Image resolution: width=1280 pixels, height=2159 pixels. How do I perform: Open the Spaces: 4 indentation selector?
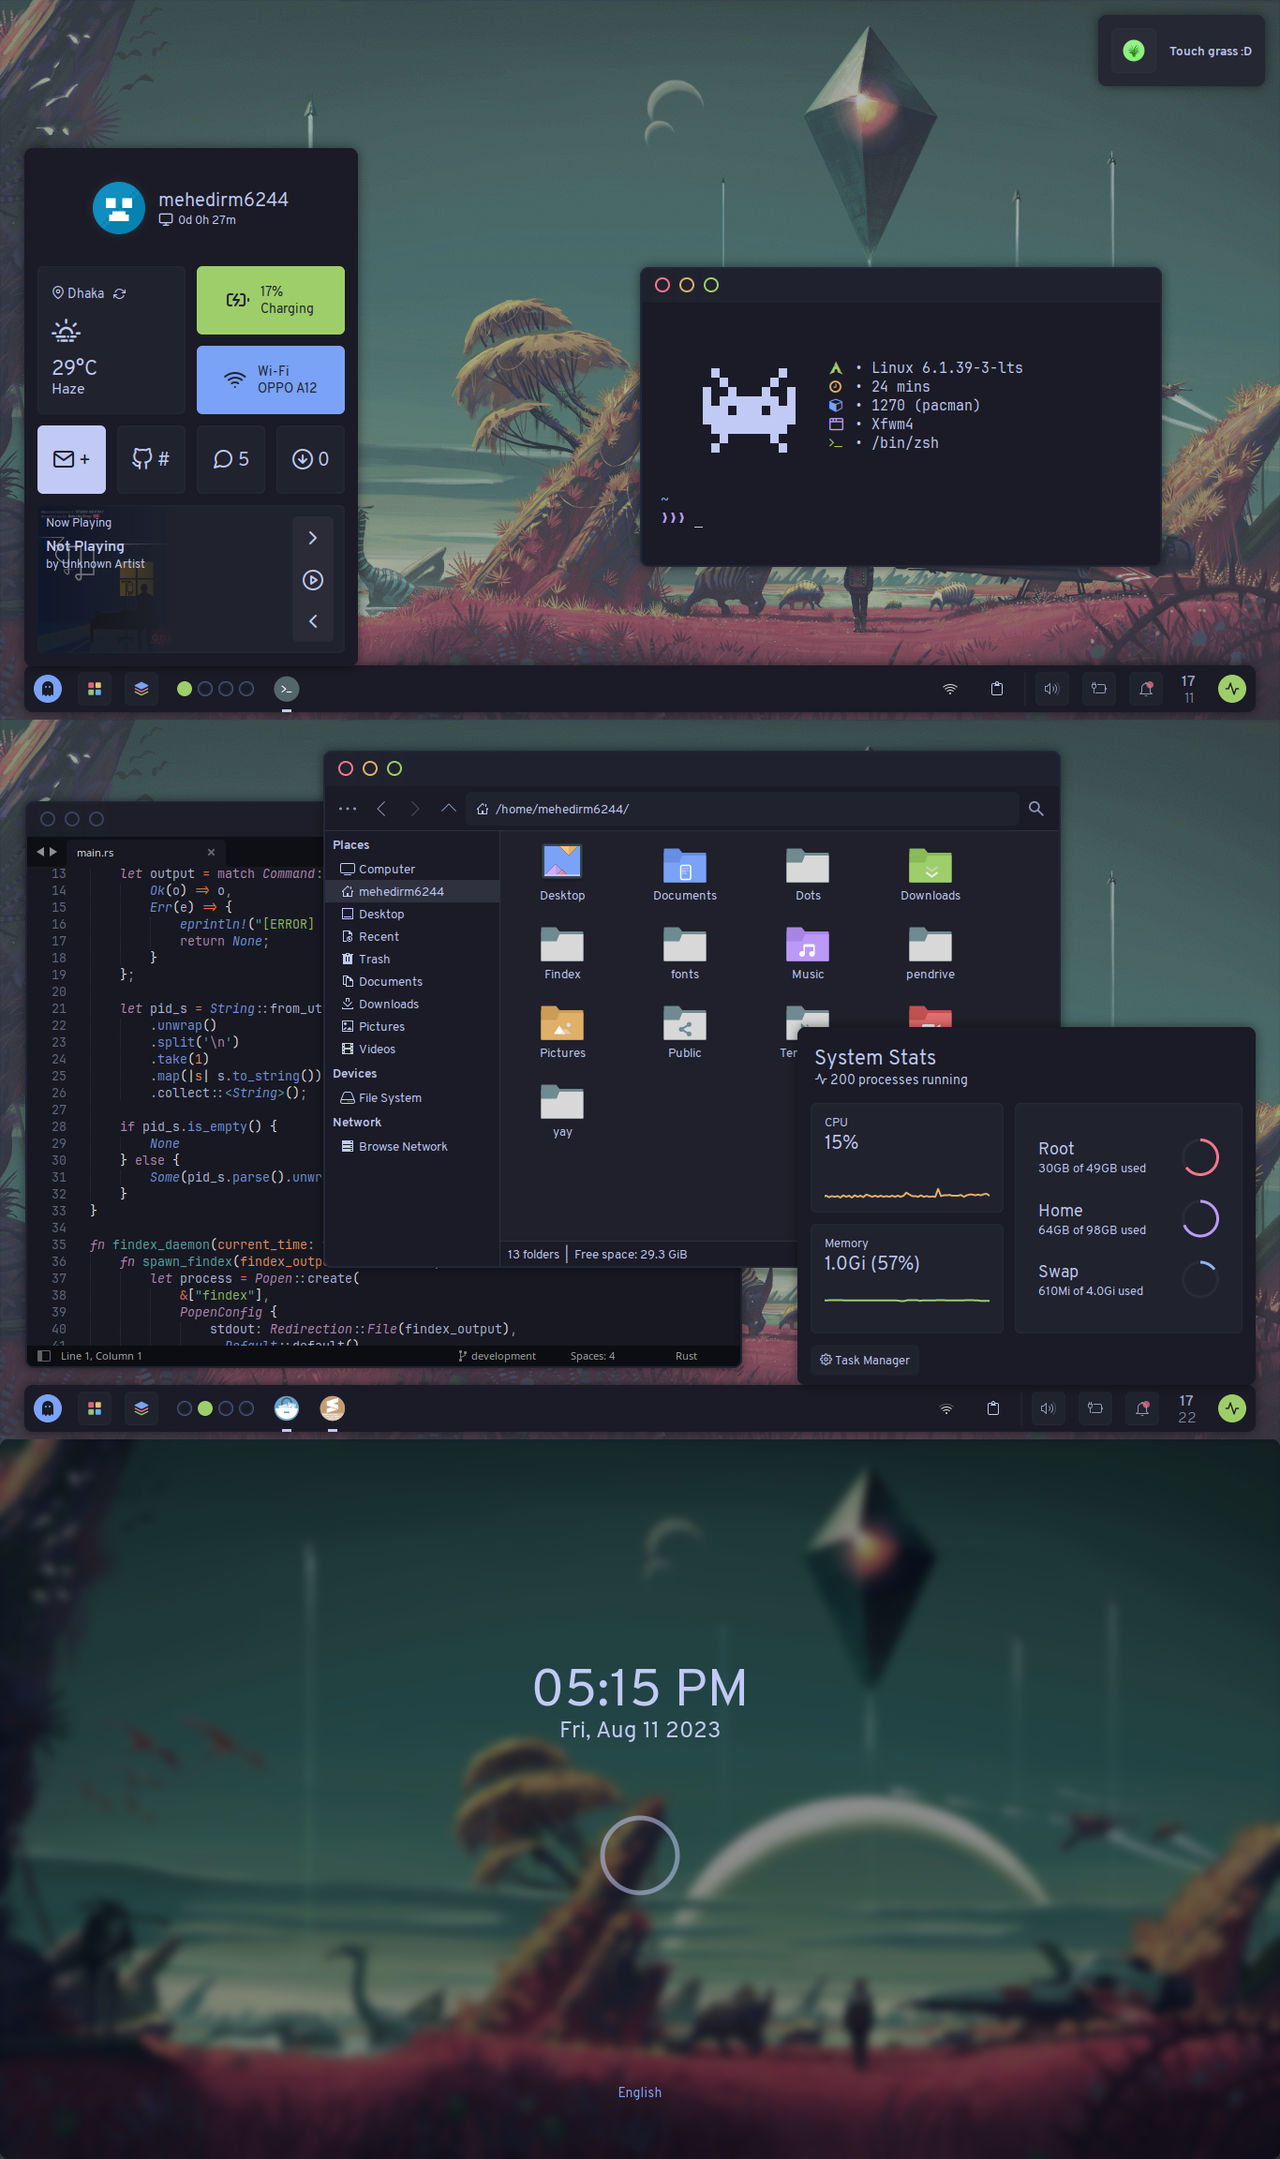pyautogui.click(x=593, y=1356)
